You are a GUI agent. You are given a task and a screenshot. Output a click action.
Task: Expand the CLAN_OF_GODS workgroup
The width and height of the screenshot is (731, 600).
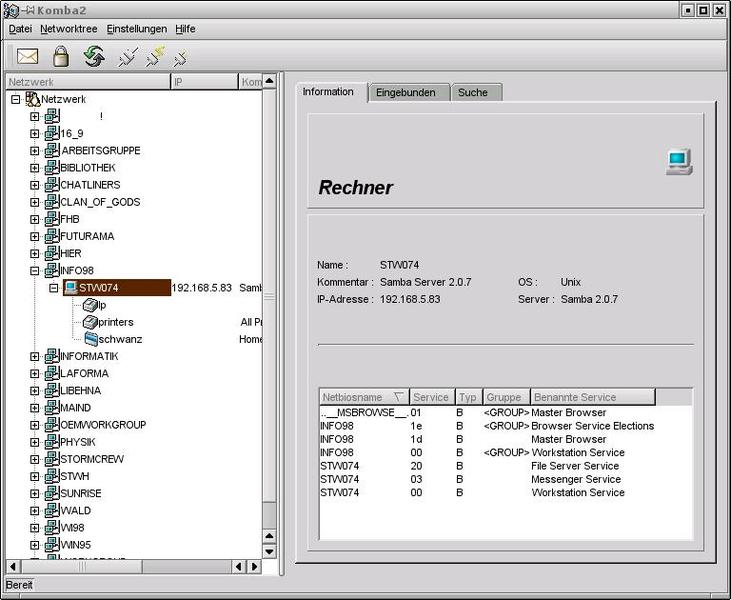34,202
